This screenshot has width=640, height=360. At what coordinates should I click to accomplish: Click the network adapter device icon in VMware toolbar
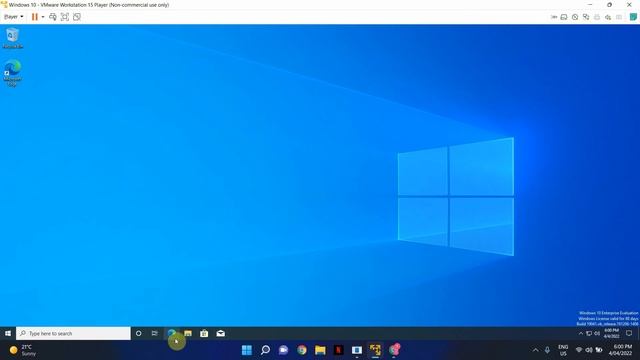point(586,17)
